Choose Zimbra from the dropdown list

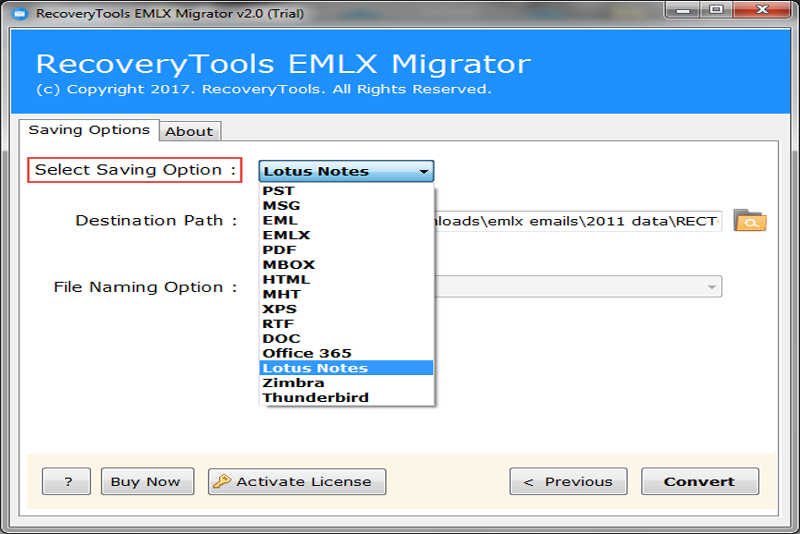(346, 383)
